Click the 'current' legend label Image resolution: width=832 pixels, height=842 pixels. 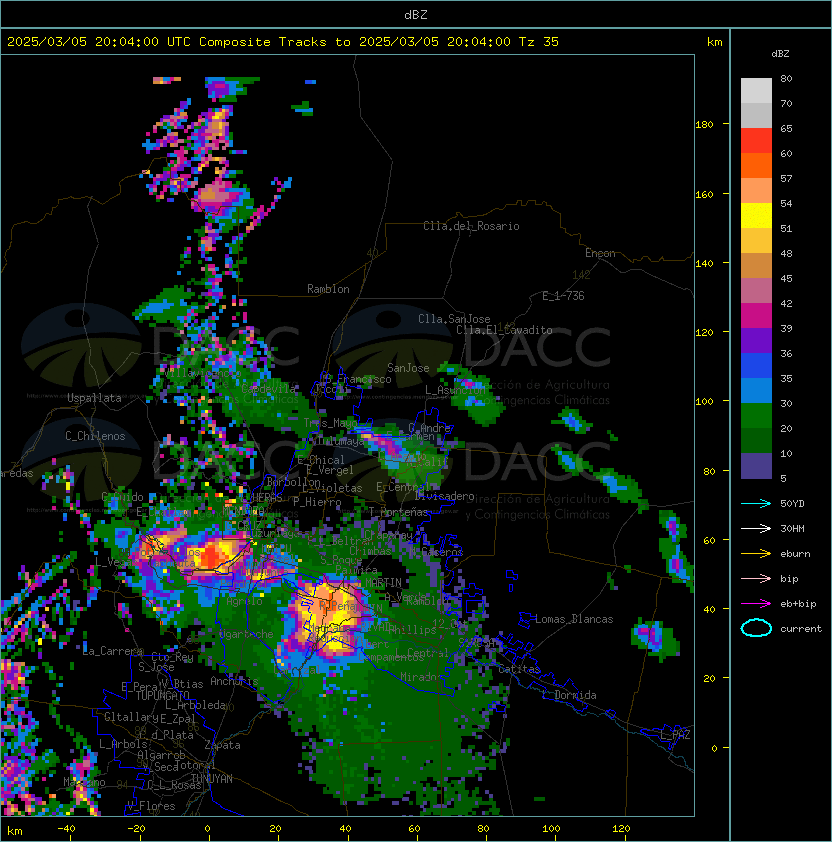[801, 629]
